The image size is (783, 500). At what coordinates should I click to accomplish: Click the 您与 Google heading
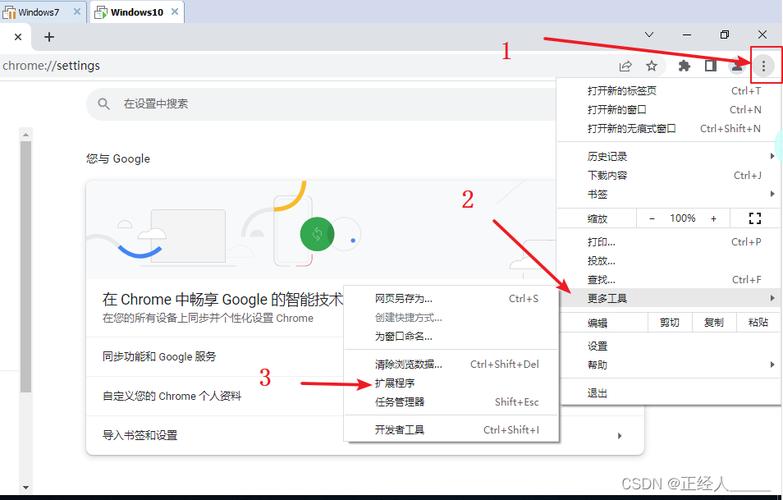(x=118, y=159)
